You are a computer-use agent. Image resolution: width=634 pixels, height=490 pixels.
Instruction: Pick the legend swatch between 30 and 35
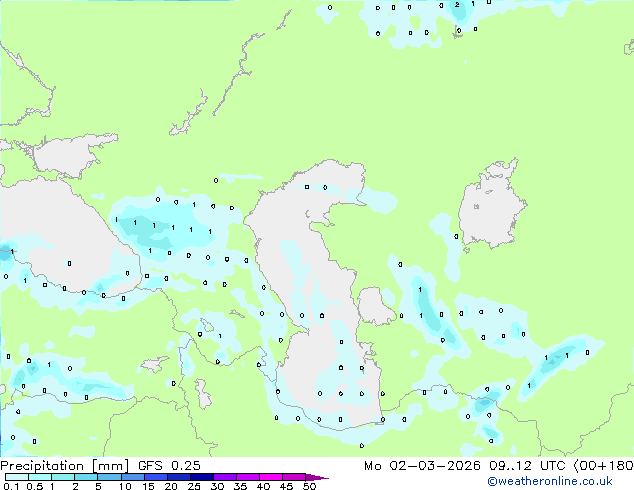pyautogui.click(x=224, y=477)
